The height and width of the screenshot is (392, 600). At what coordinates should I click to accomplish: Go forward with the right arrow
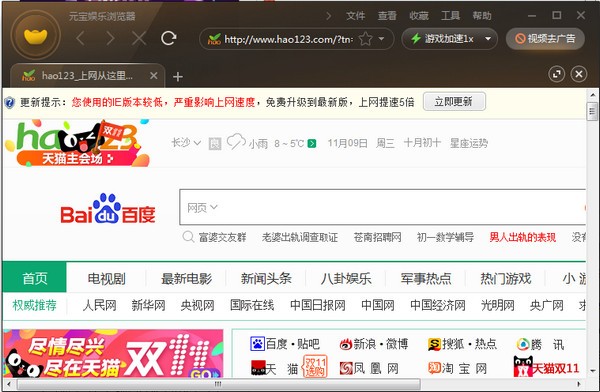point(110,38)
